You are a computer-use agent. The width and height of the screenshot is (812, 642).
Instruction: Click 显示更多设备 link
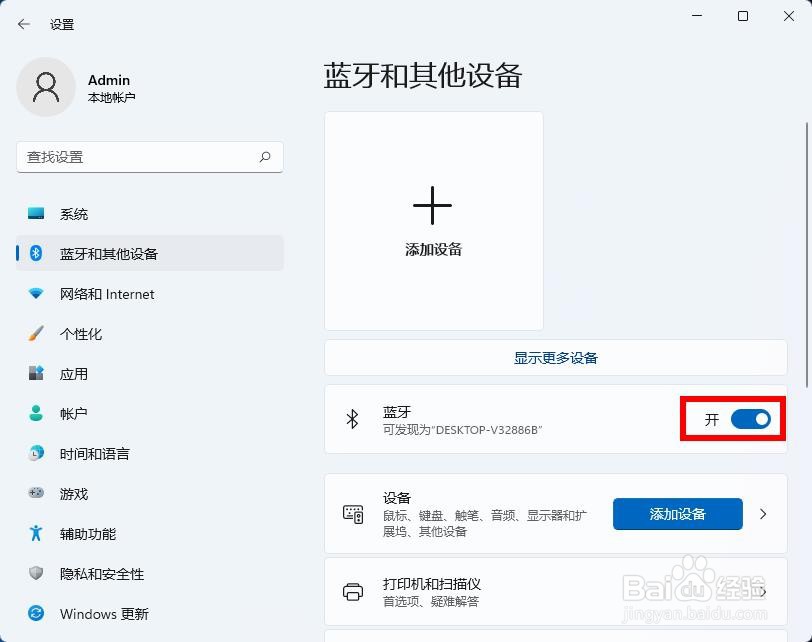coord(556,358)
